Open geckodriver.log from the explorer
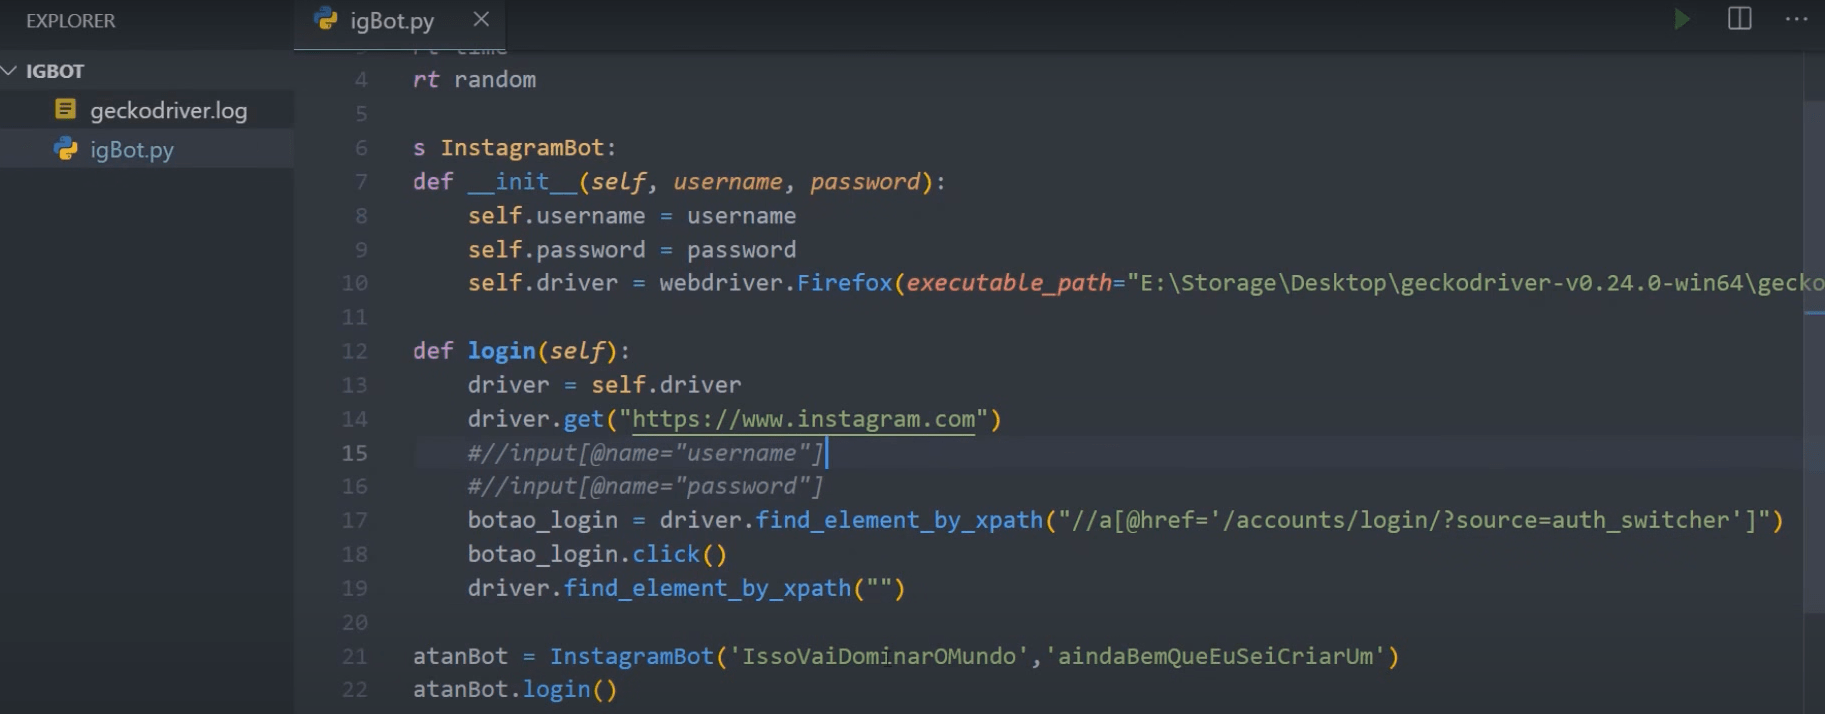 coord(168,111)
